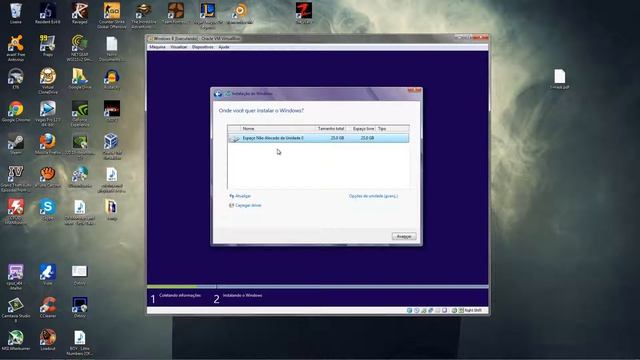Open the Máquina menu in VirtualBox
Screen dimensions: 640x360
point(157,47)
